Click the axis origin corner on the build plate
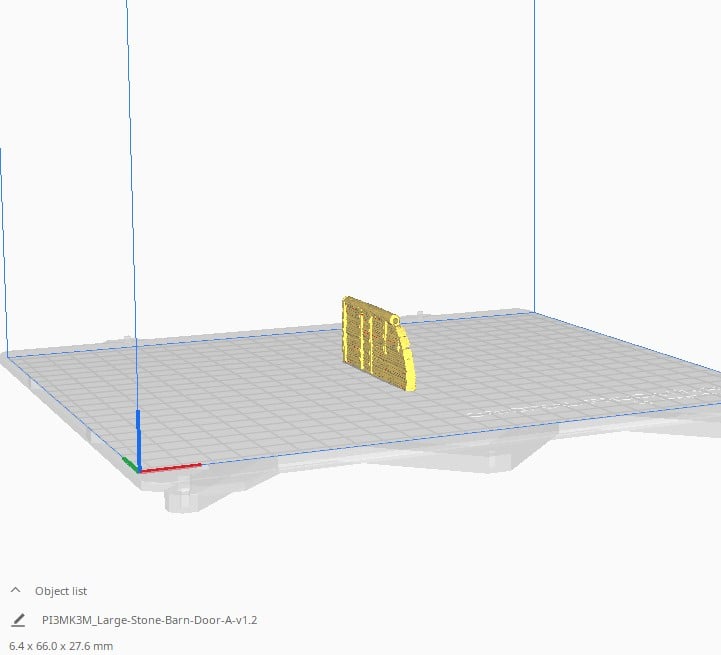 coord(139,470)
